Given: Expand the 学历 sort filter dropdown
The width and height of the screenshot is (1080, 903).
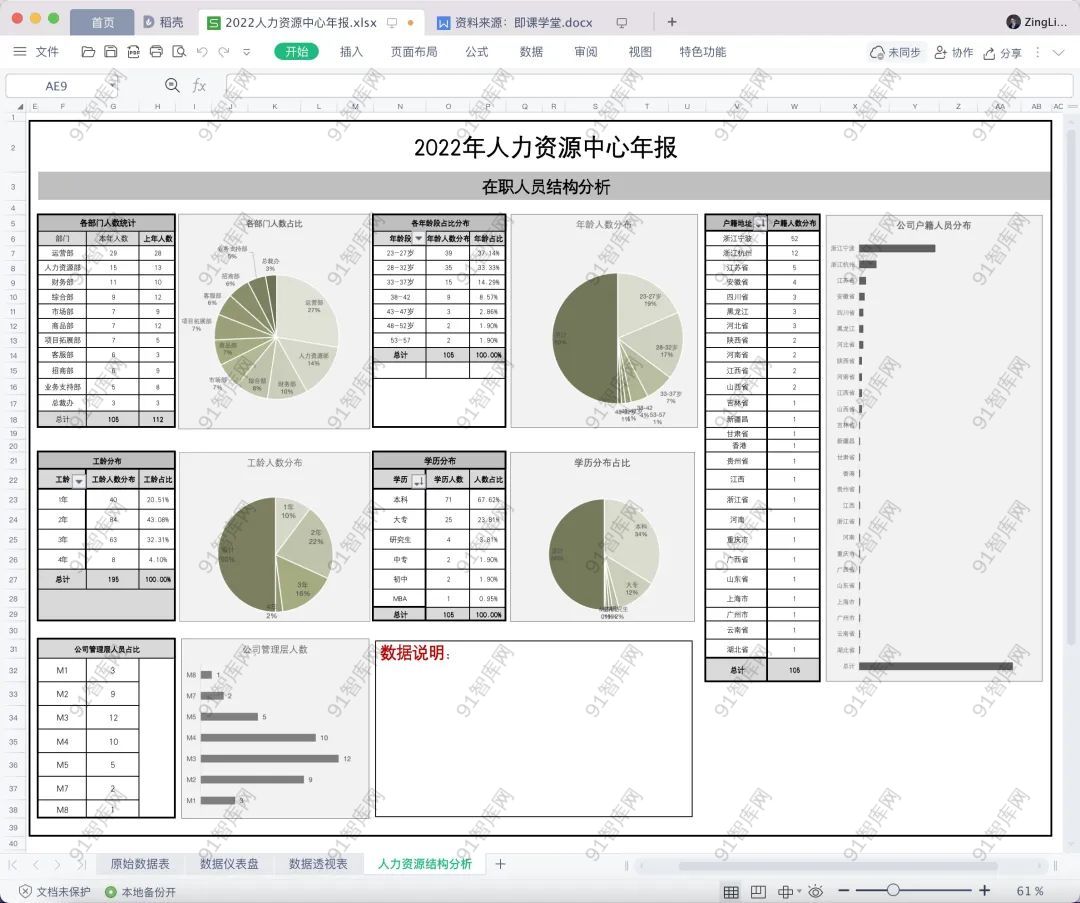Looking at the screenshot, I should (x=418, y=481).
